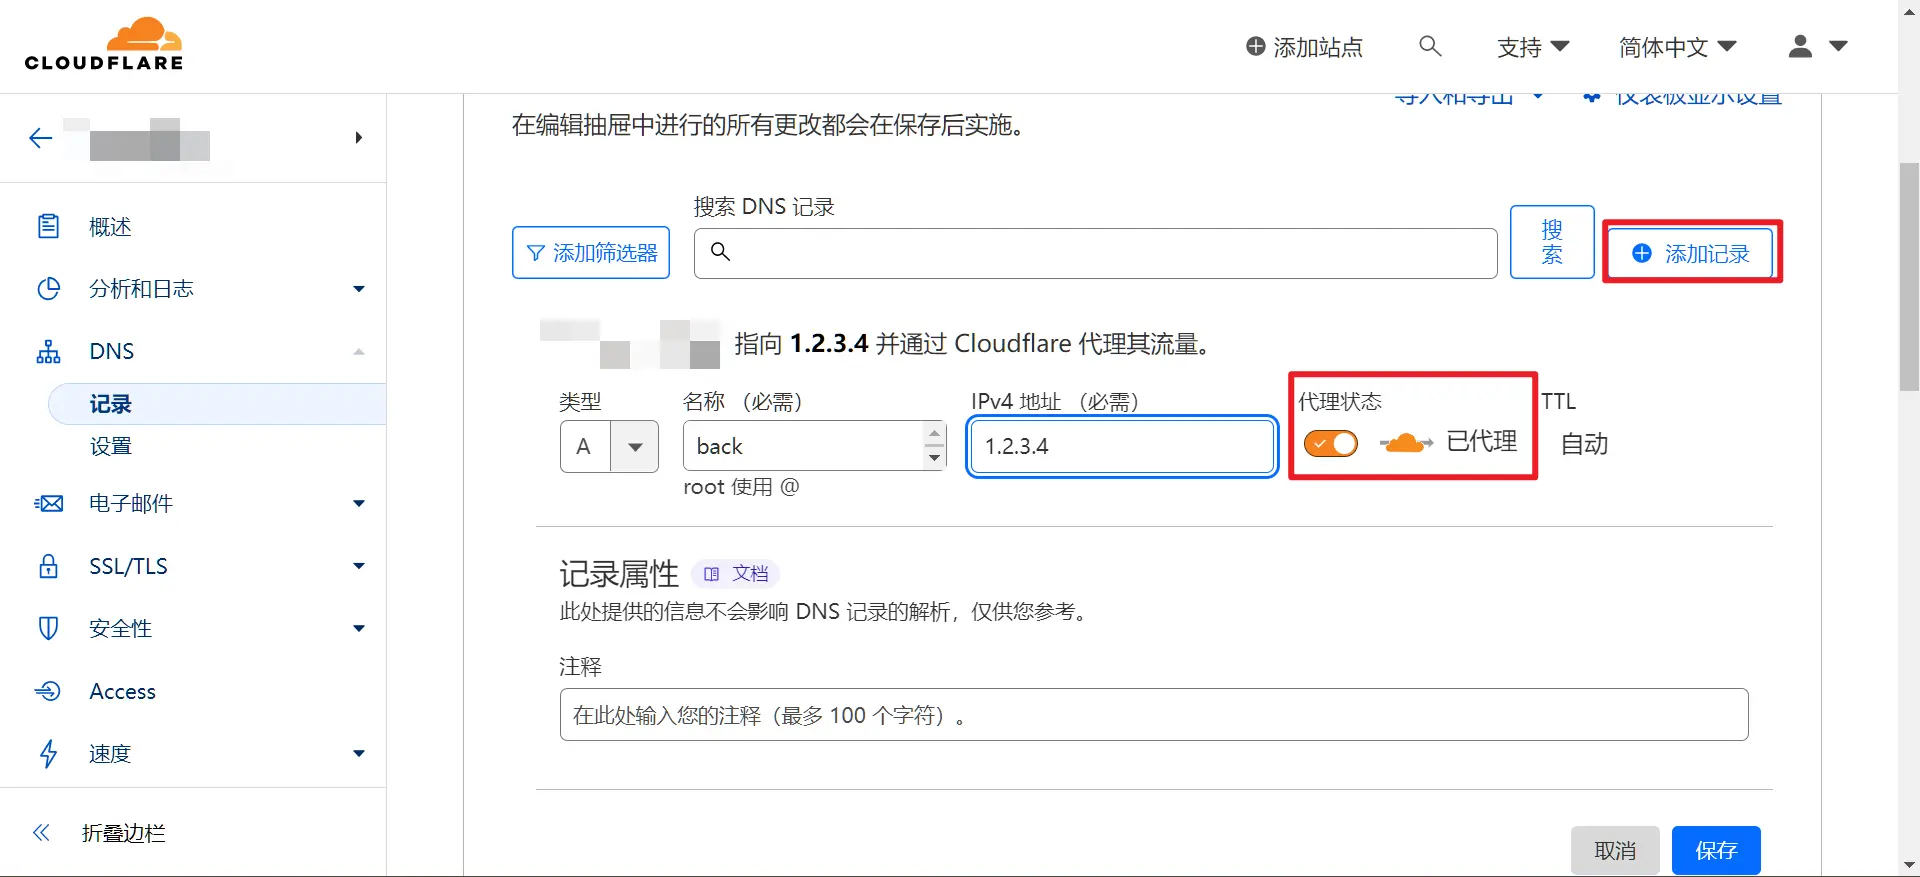Click the 注释 comment input field
Image resolution: width=1920 pixels, height=877 pixels.
1154,715
